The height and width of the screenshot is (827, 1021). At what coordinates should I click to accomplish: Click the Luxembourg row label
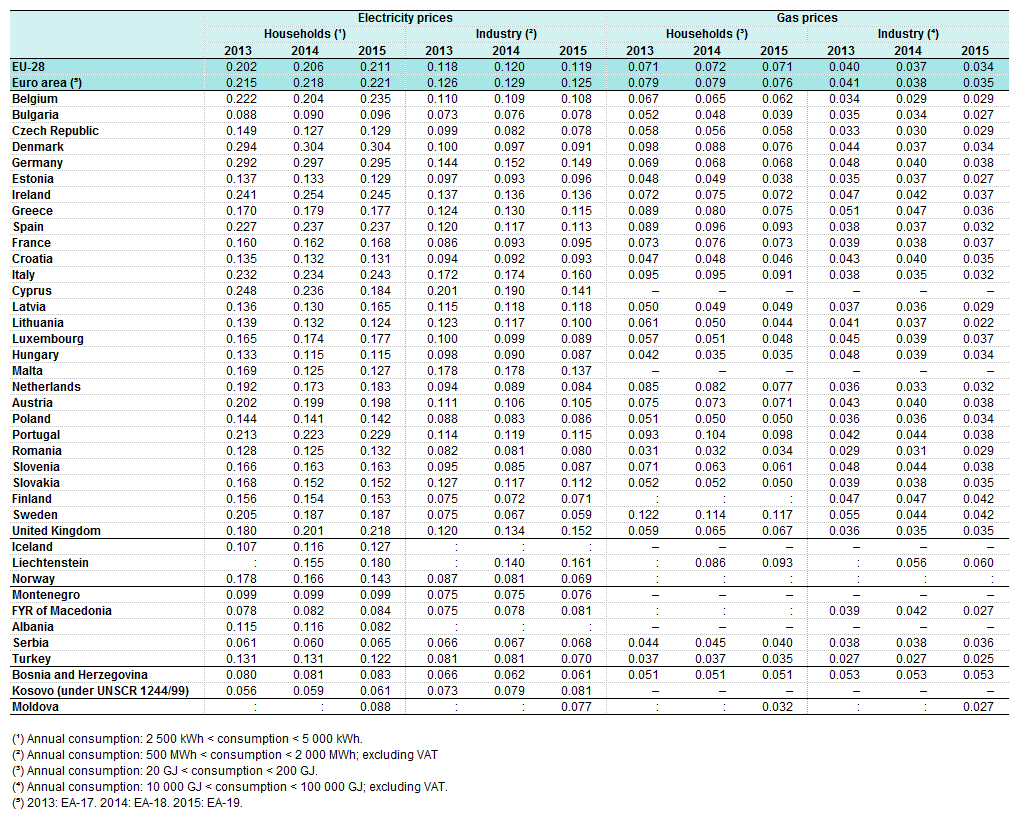click(x=48, y=339)
